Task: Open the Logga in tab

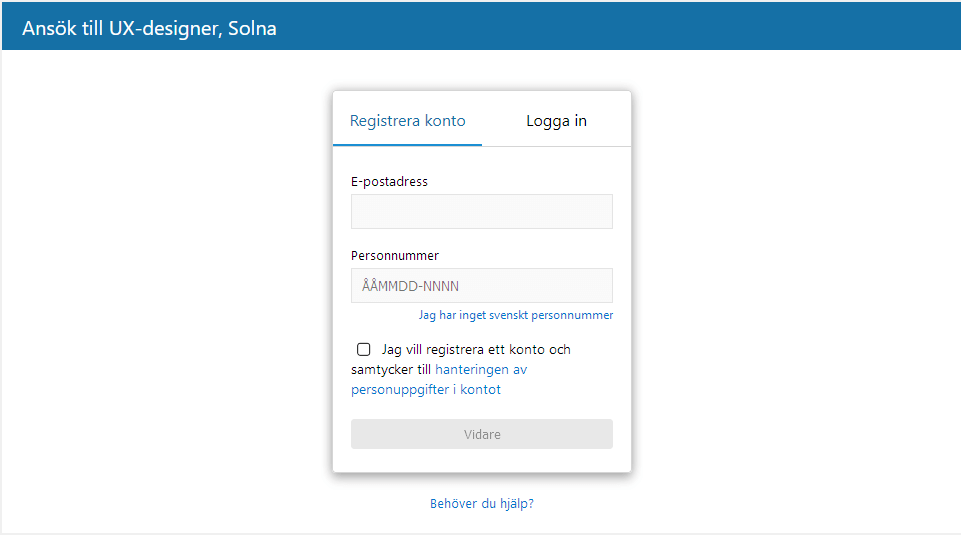Action: pos(556,121)
